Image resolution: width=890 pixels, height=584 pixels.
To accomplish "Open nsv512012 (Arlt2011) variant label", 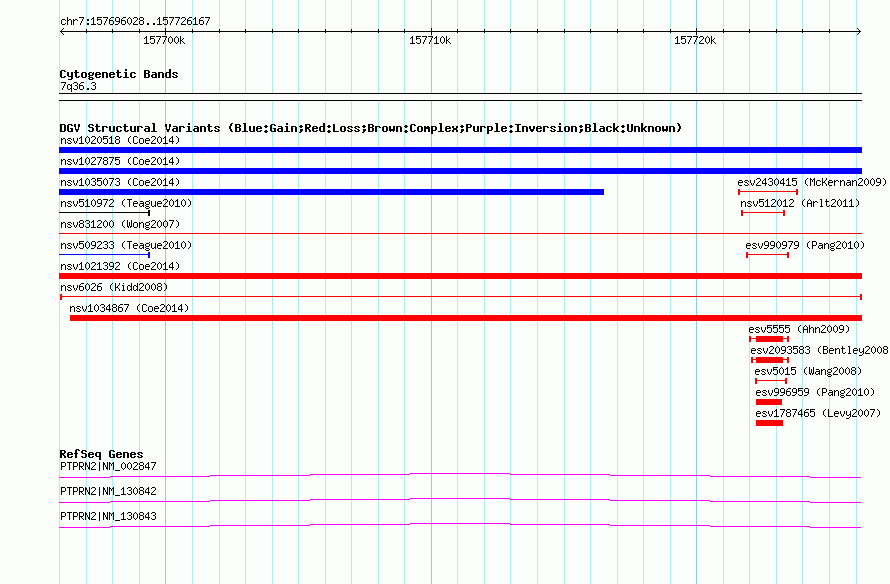I will [800, 203].
